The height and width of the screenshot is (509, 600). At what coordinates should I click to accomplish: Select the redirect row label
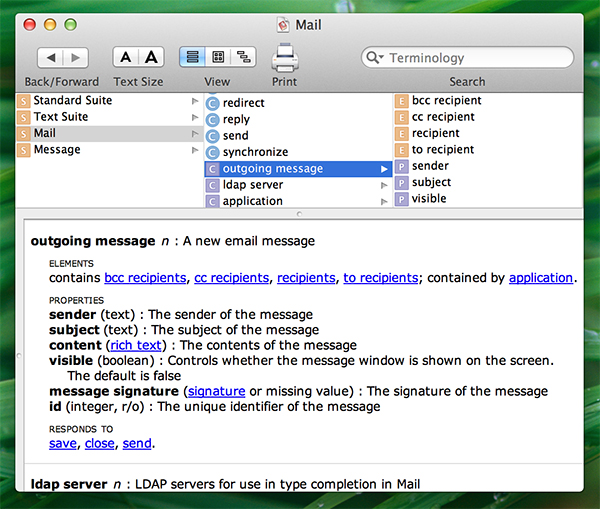coord(243,103)
